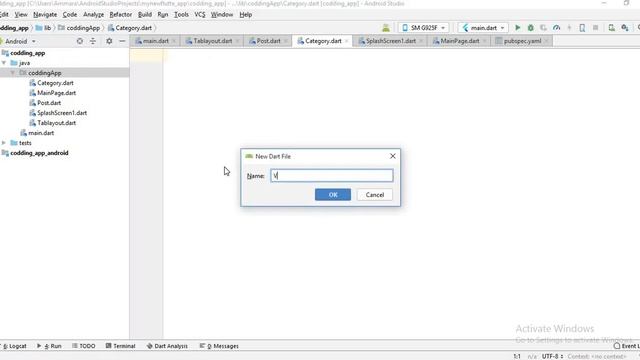This screenshot has height=360, width=640.
Task: Open the Refactor menu
Action: (120, 15)
